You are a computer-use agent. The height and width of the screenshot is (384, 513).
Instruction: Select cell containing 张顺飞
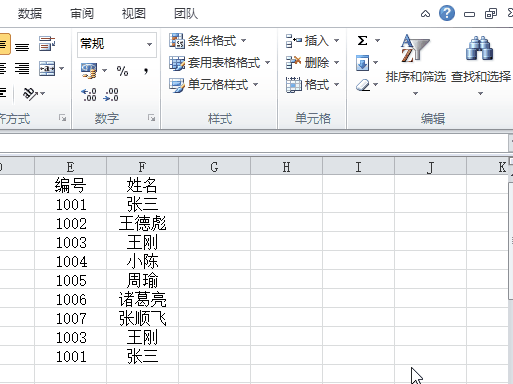click(142, 318)
